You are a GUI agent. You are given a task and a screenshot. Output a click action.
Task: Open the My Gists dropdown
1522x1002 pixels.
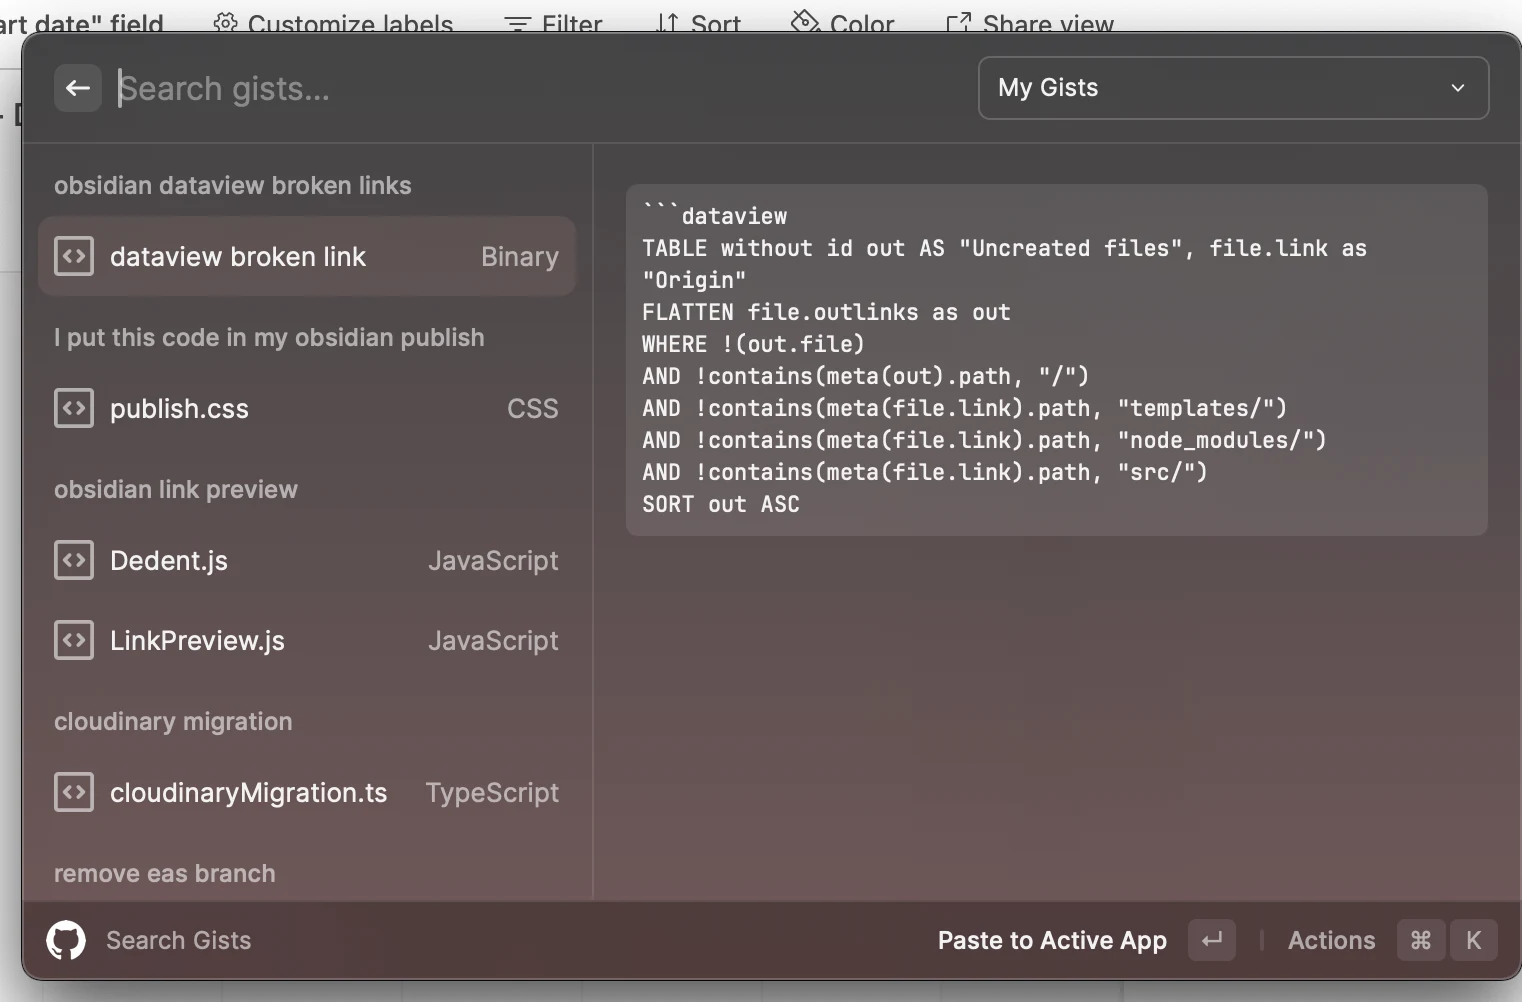coord(1233,88)
